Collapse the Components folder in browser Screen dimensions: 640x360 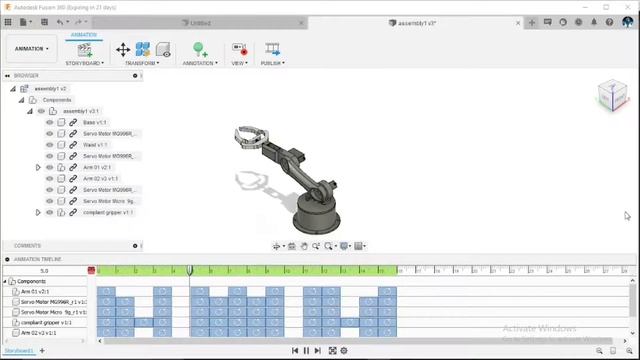(x=21, y=100)
